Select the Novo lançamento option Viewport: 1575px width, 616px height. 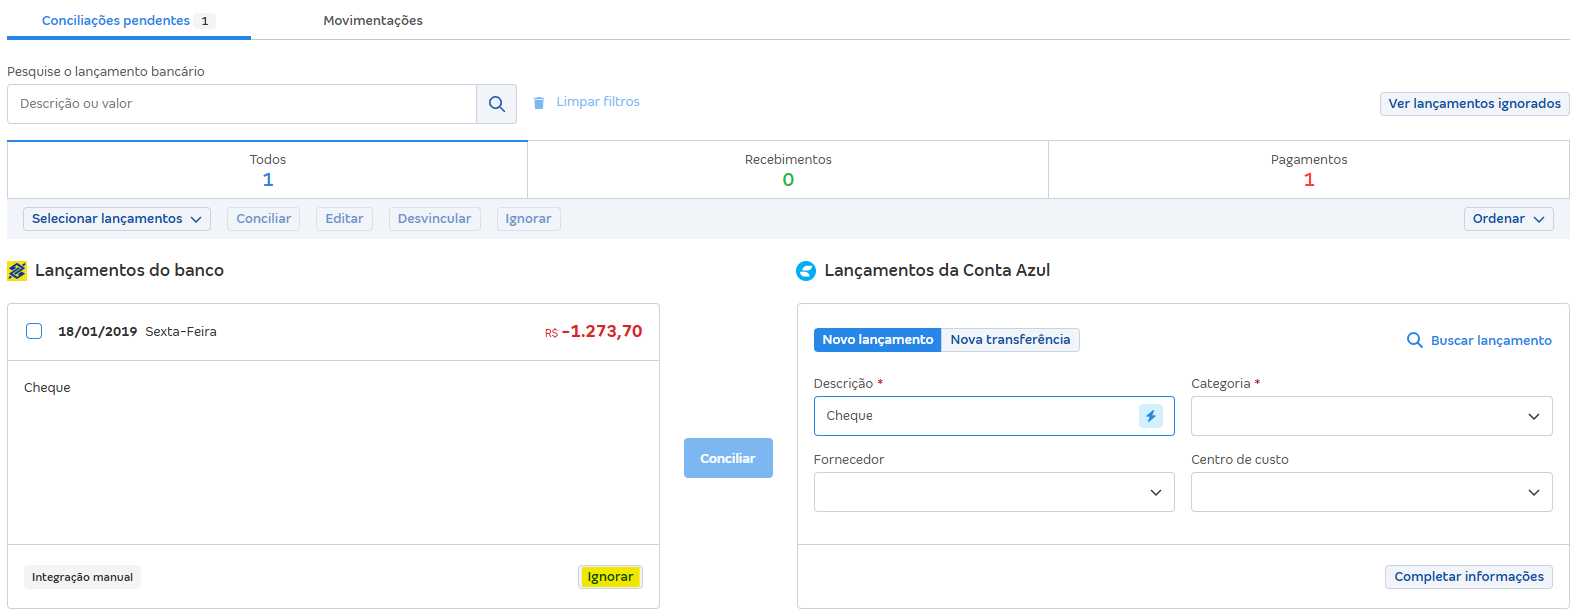click(877, 340)
